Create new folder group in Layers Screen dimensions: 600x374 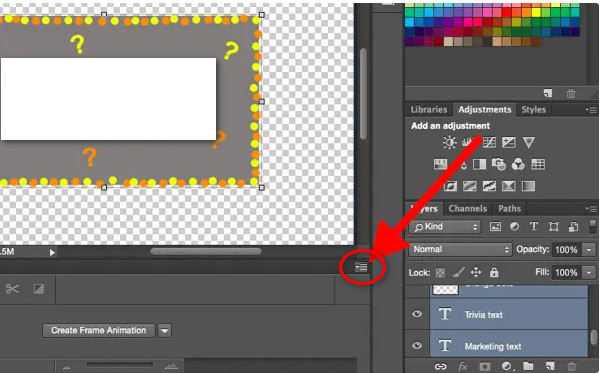pos(528,366)
